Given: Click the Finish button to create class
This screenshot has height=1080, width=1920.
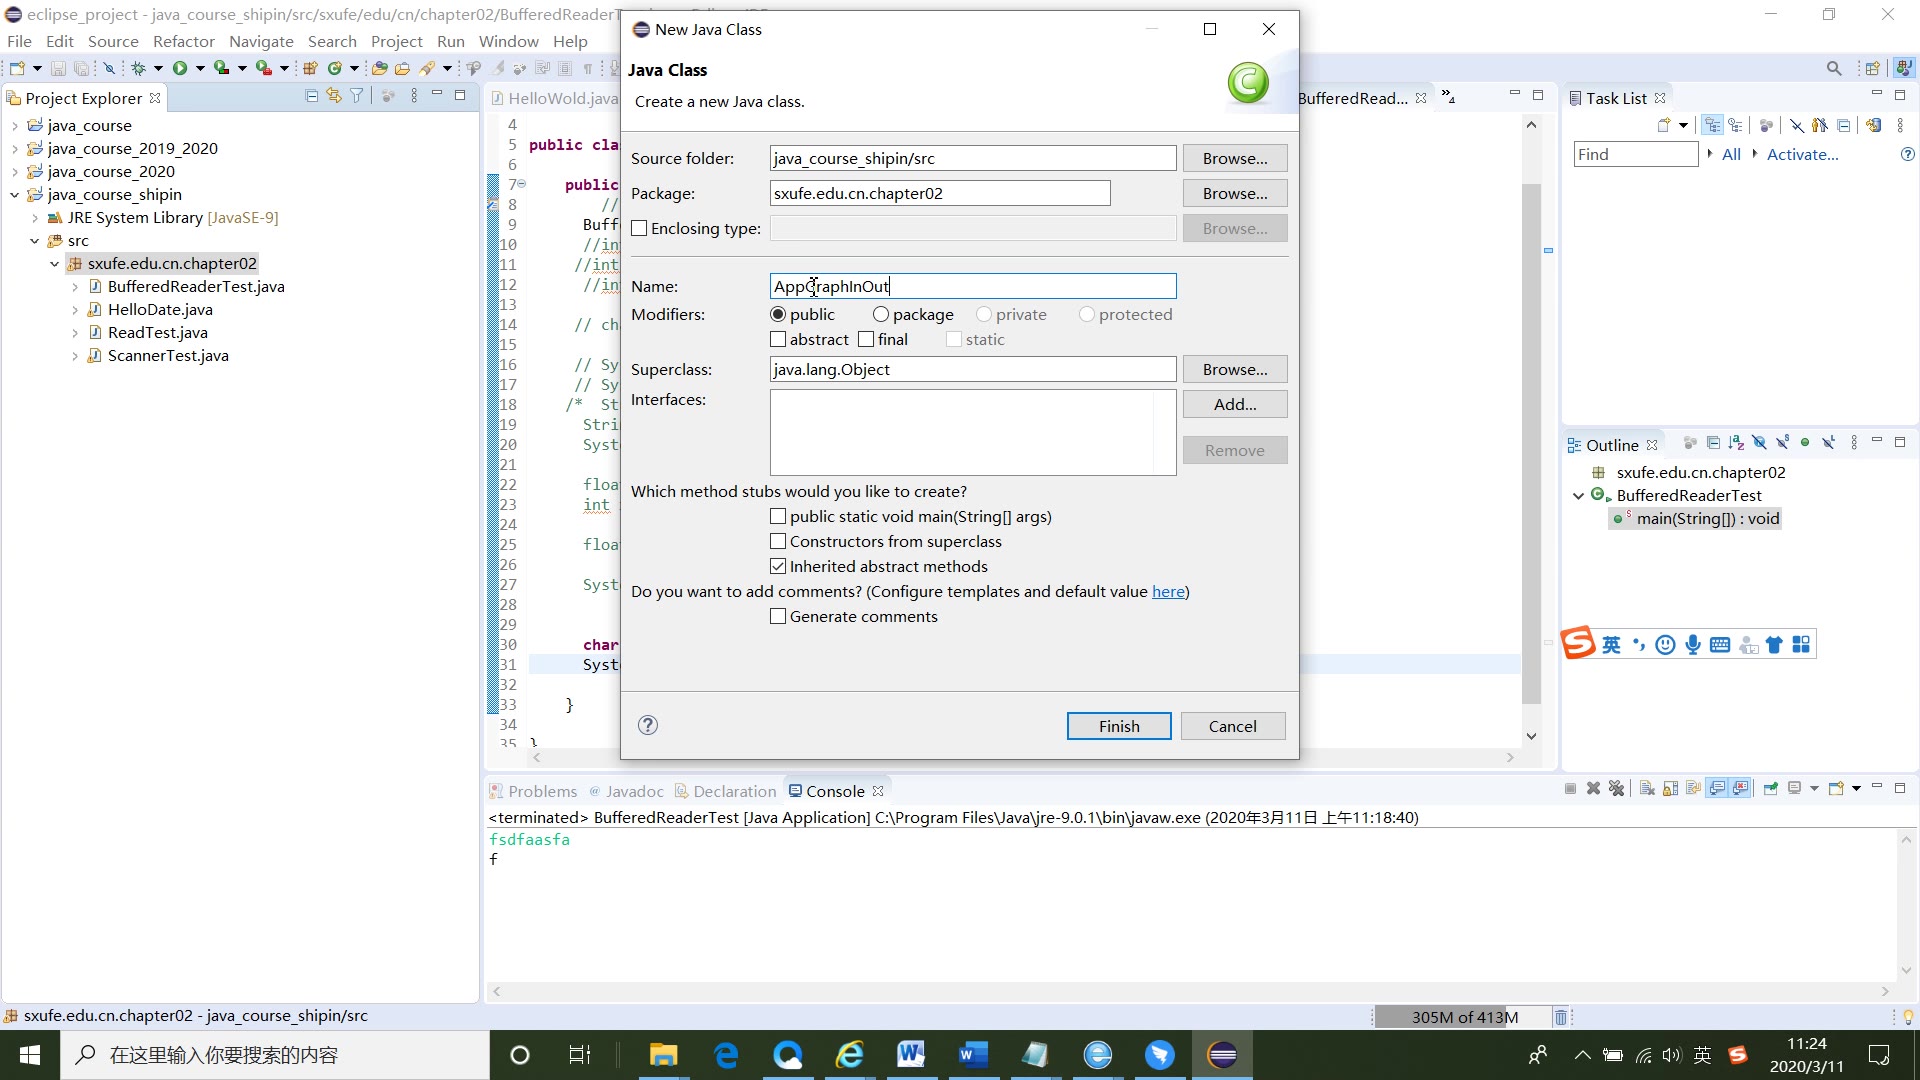Looking at the screenshot, I should point(1118,725).
